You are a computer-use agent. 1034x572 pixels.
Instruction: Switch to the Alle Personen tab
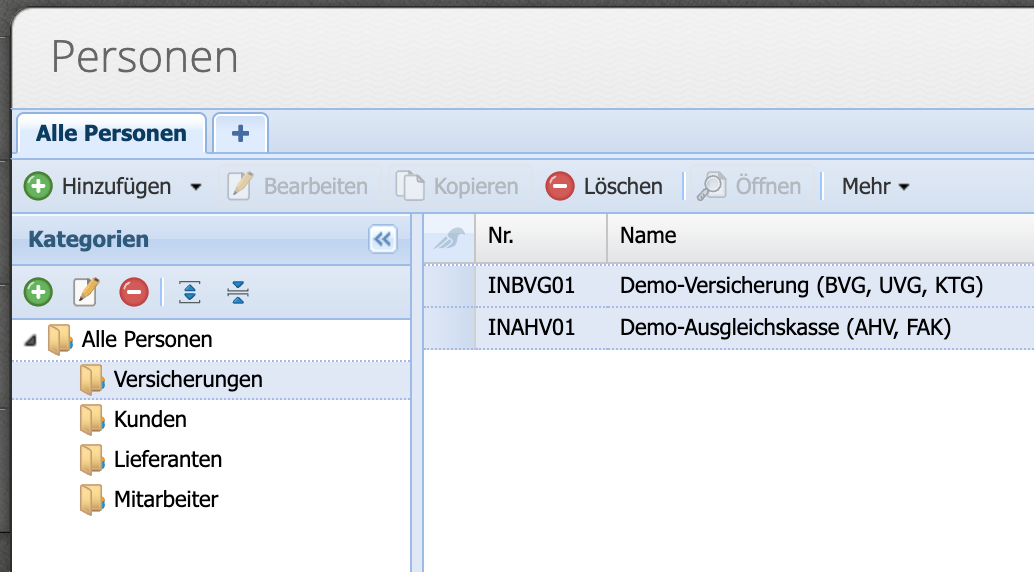tap(111, 133)
